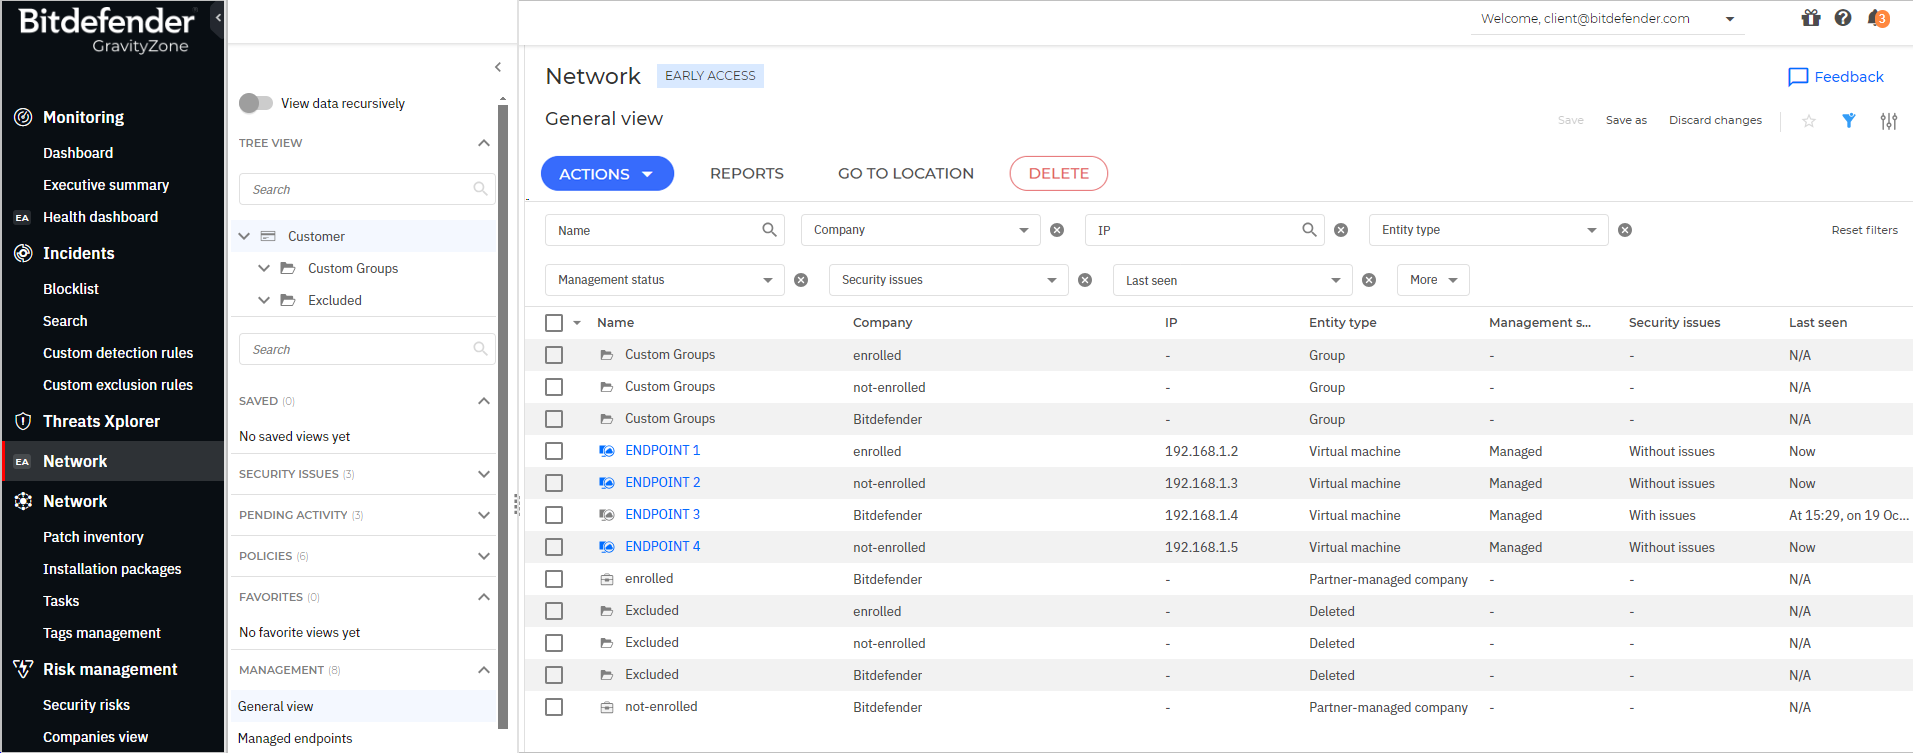
Task: Open the Last seen filter dropdown
Action: pyautogui.click(x=1232, y=280)
